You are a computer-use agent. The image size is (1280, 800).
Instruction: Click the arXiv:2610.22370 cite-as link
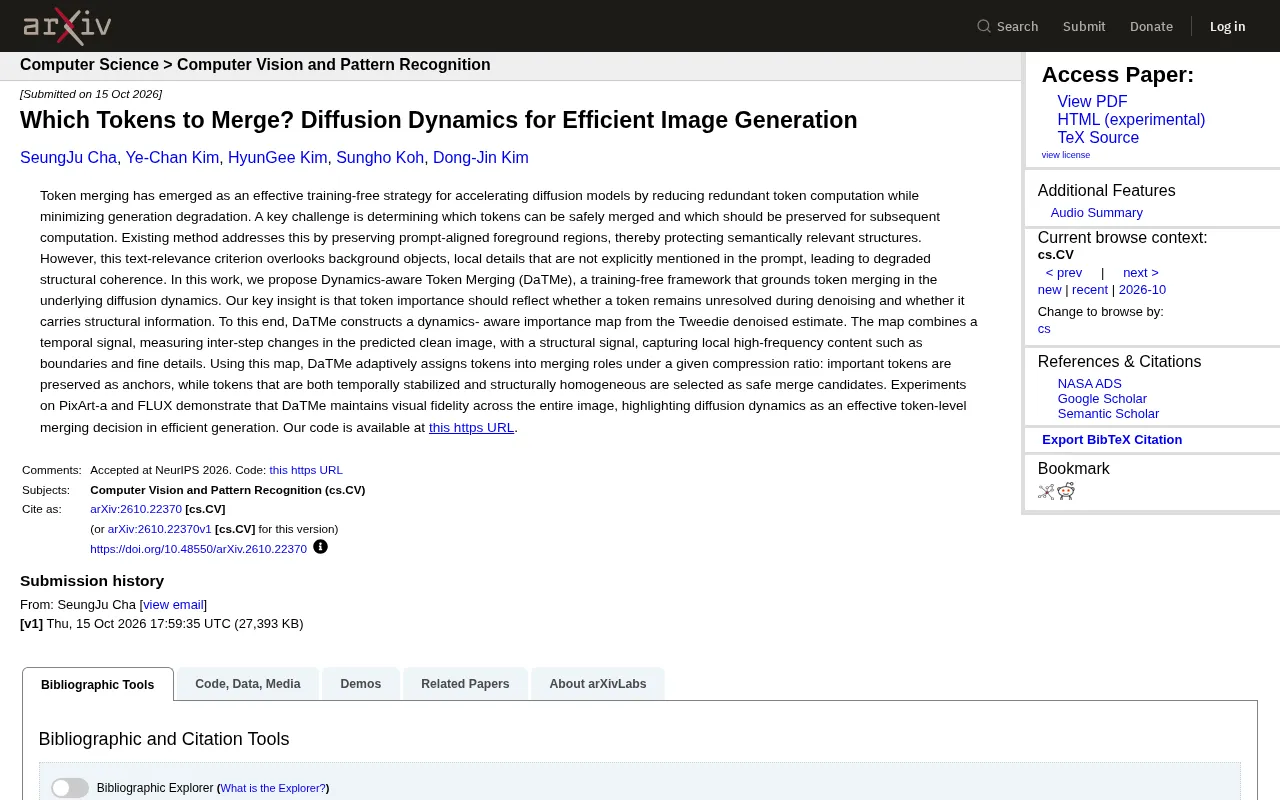tap(136, 509)
